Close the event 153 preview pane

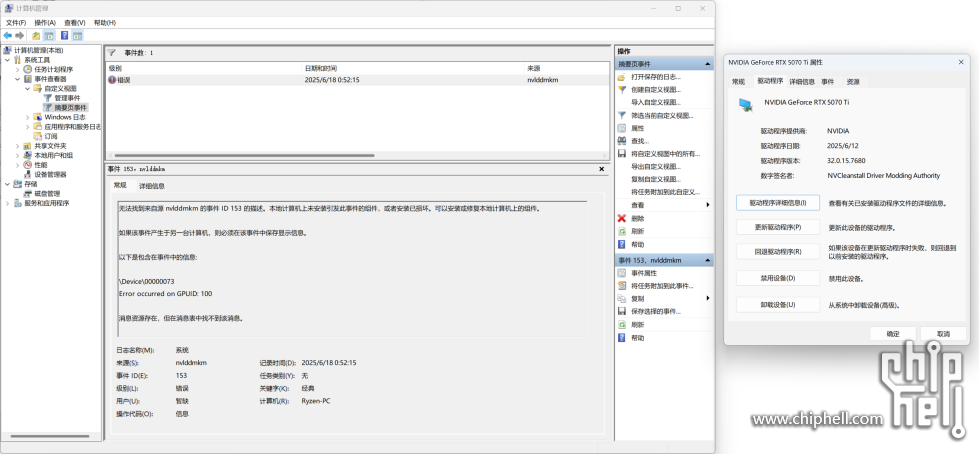(602, 169)
